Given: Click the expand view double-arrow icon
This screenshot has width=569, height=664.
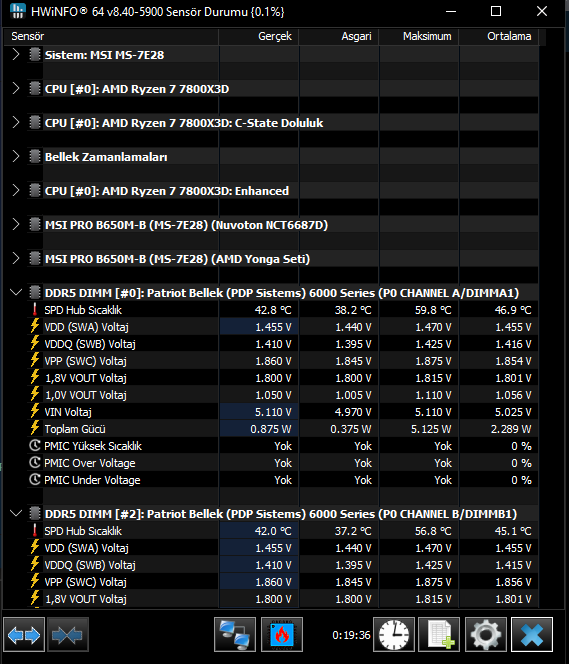Looking at the screenshot, I should (x=24, y=634).
